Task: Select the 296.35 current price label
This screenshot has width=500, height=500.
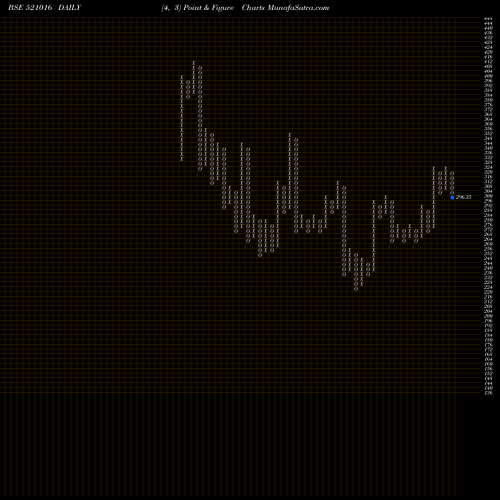Action: [x=463, y=197]
